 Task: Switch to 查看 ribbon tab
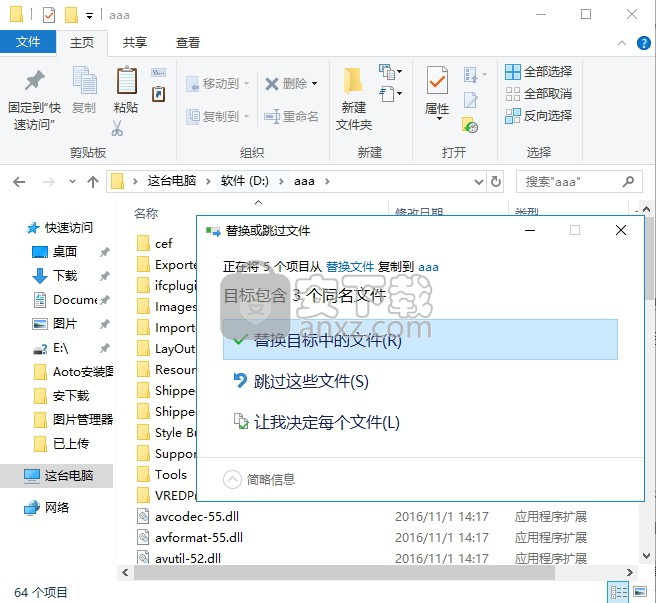click(187, 42)
